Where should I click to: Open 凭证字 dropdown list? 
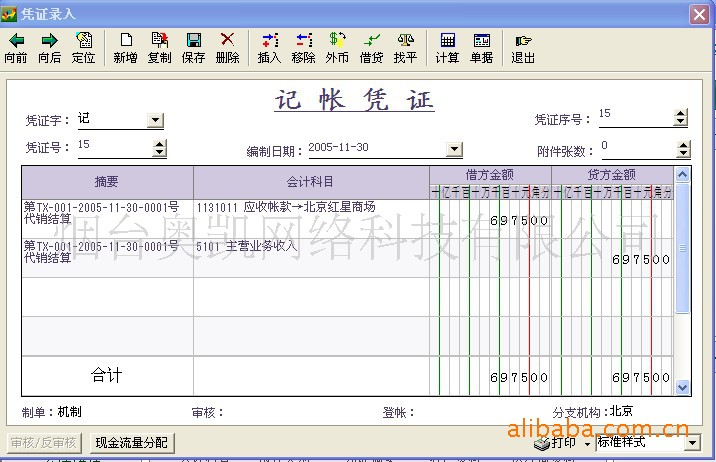point(155,120)
